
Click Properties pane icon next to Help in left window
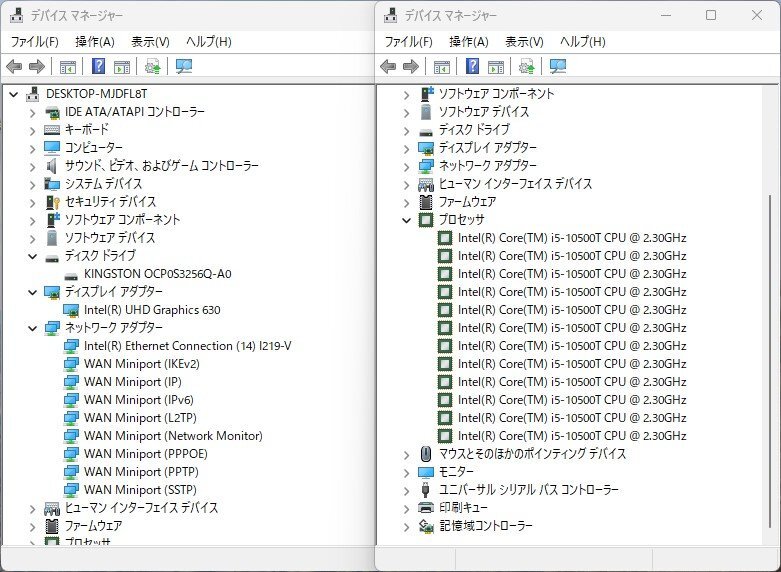pos(122,66)
